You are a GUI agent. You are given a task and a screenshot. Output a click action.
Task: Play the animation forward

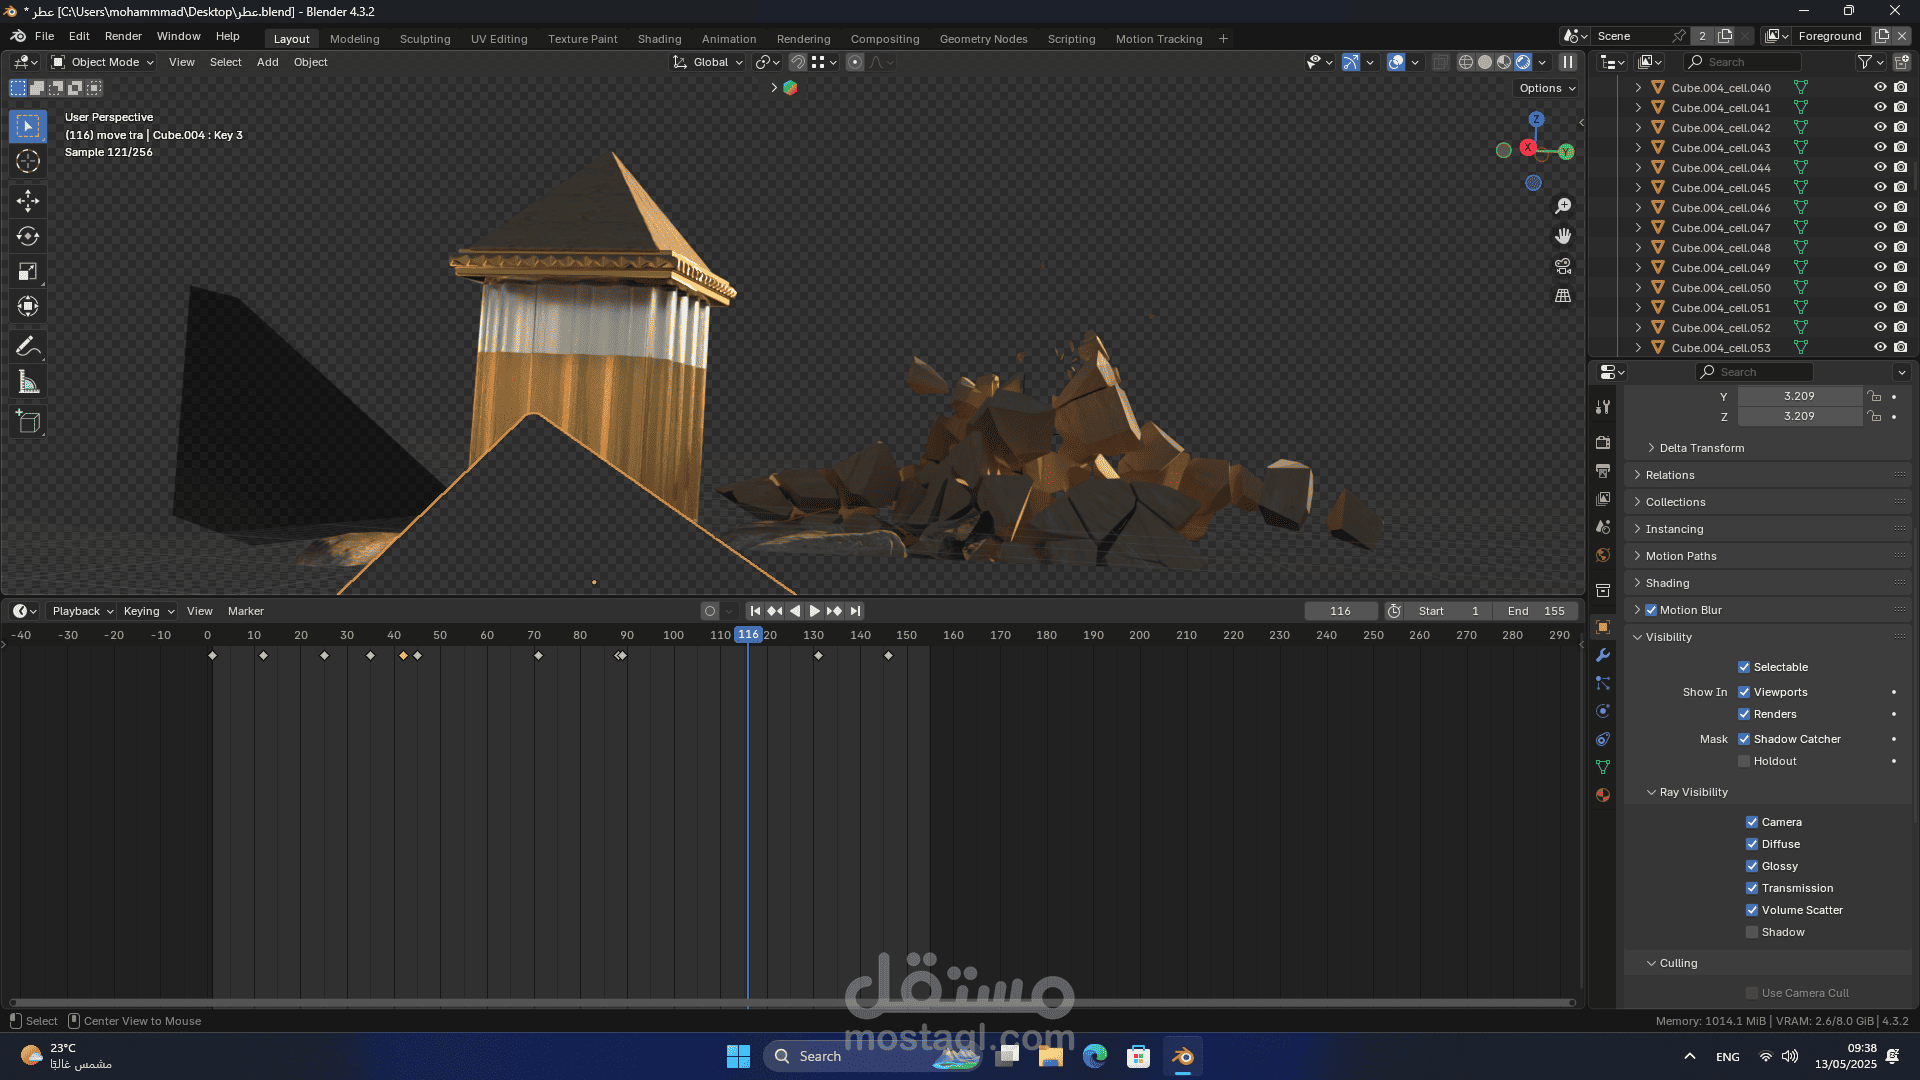(814, 611)
